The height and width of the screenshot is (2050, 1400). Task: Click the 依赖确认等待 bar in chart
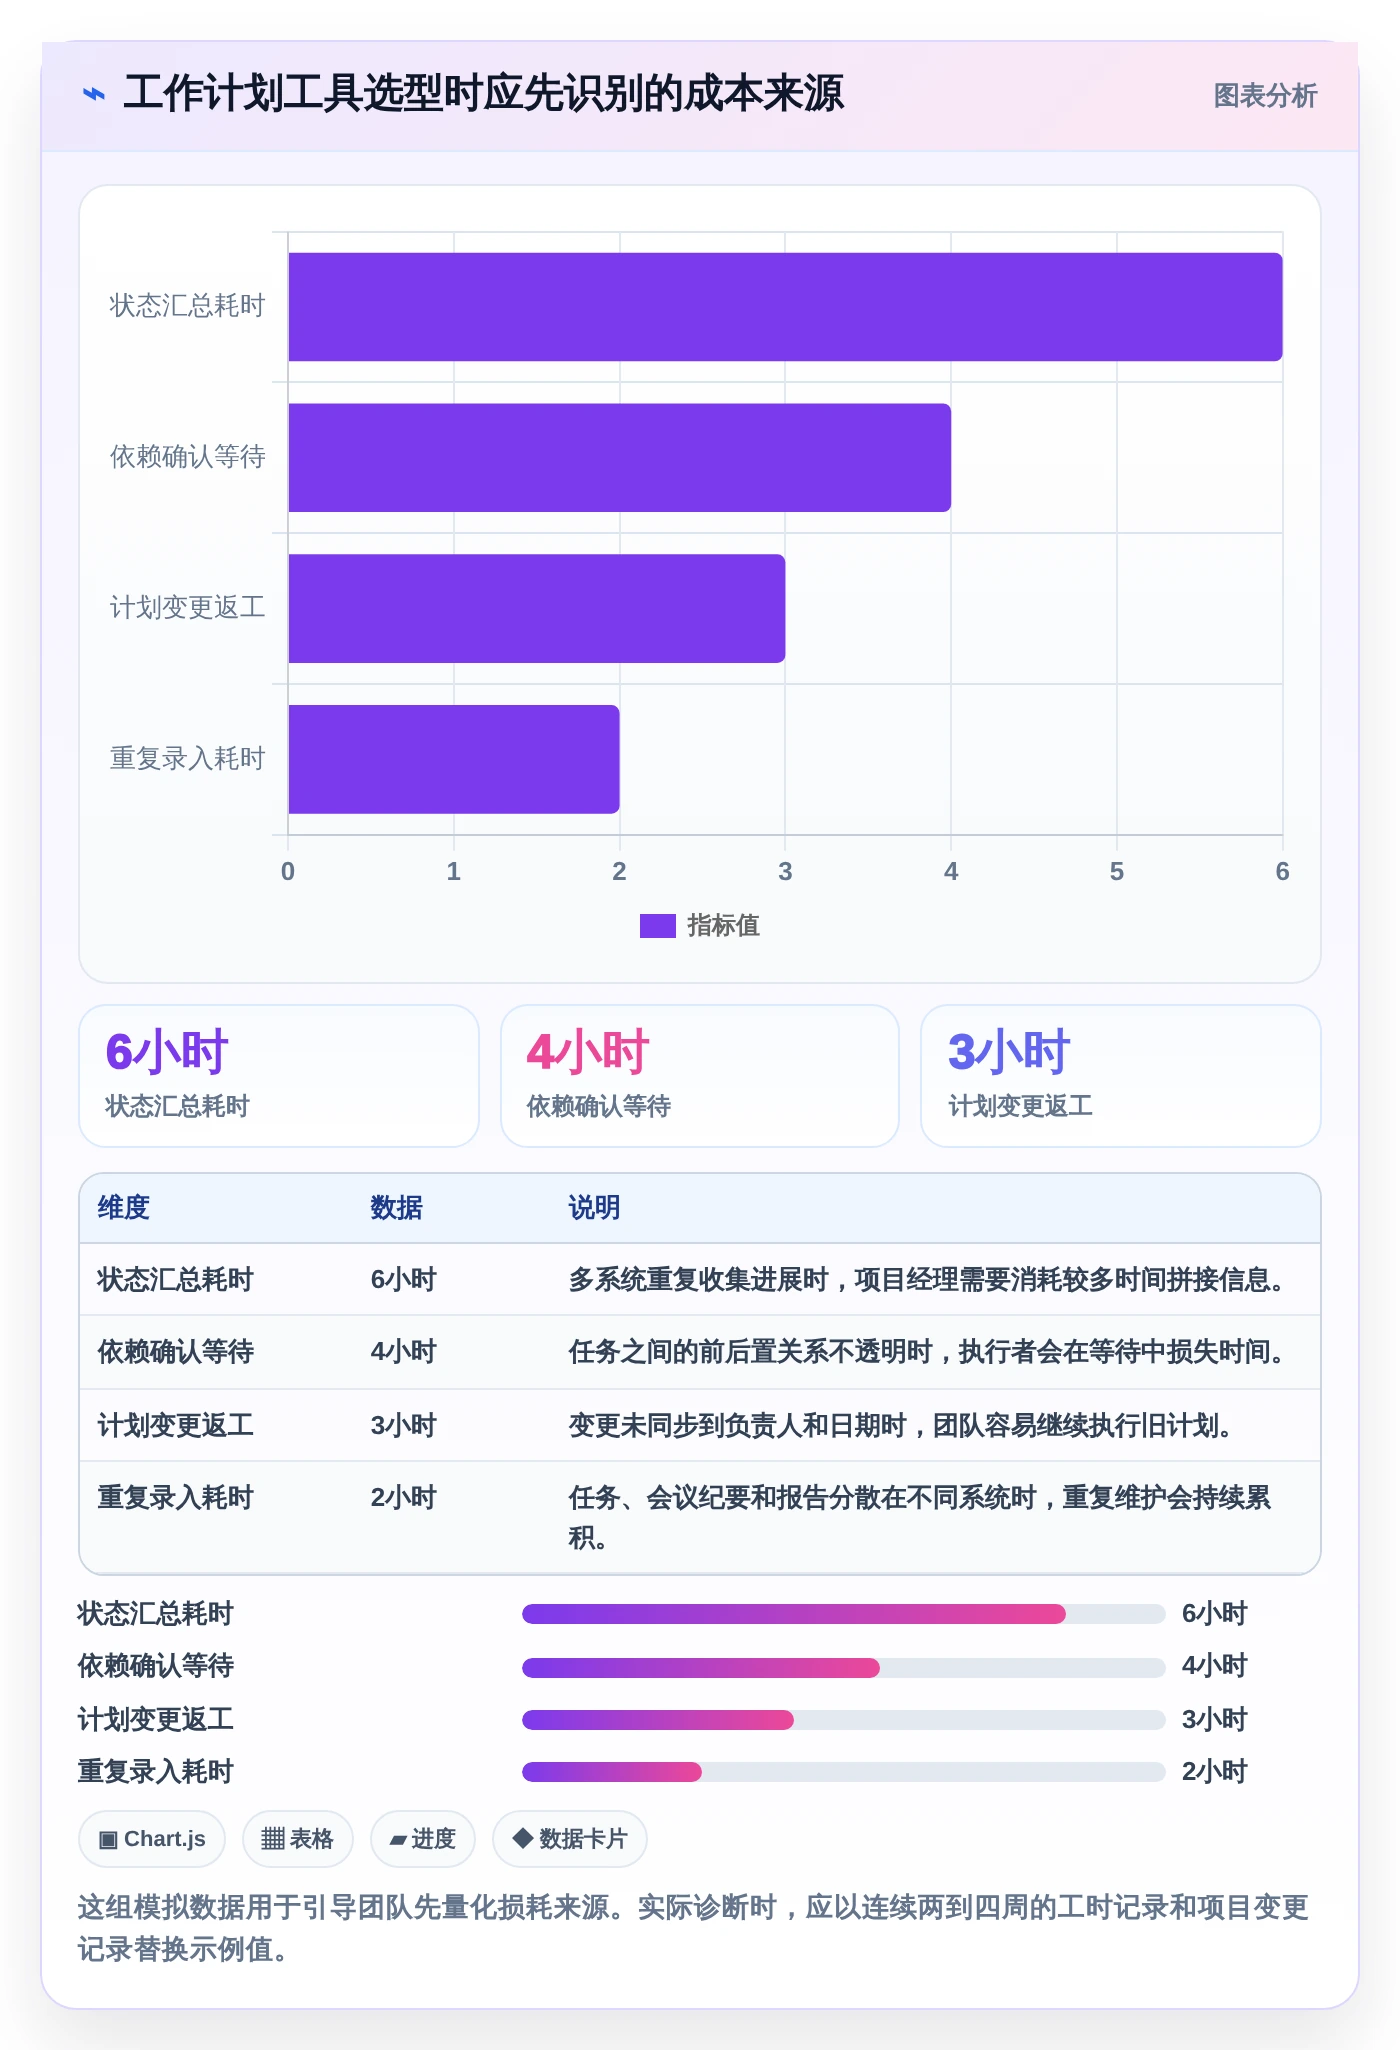[620, 458]
